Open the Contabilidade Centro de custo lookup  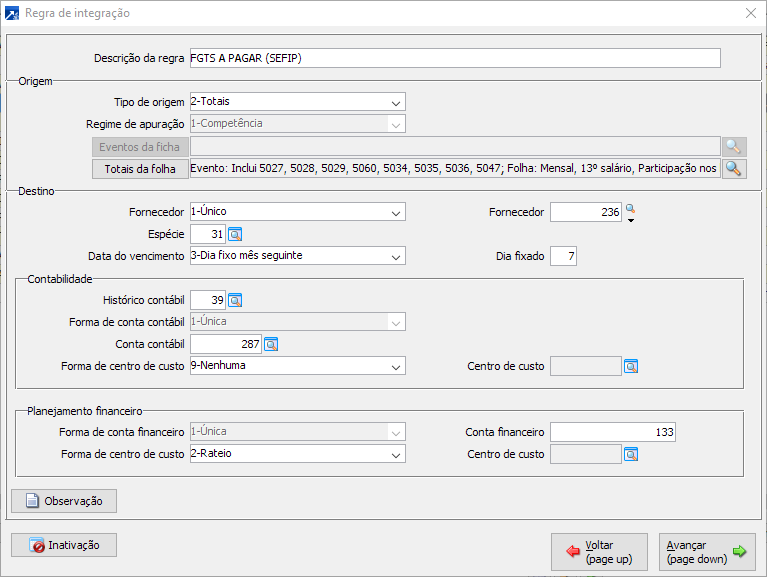631,366
